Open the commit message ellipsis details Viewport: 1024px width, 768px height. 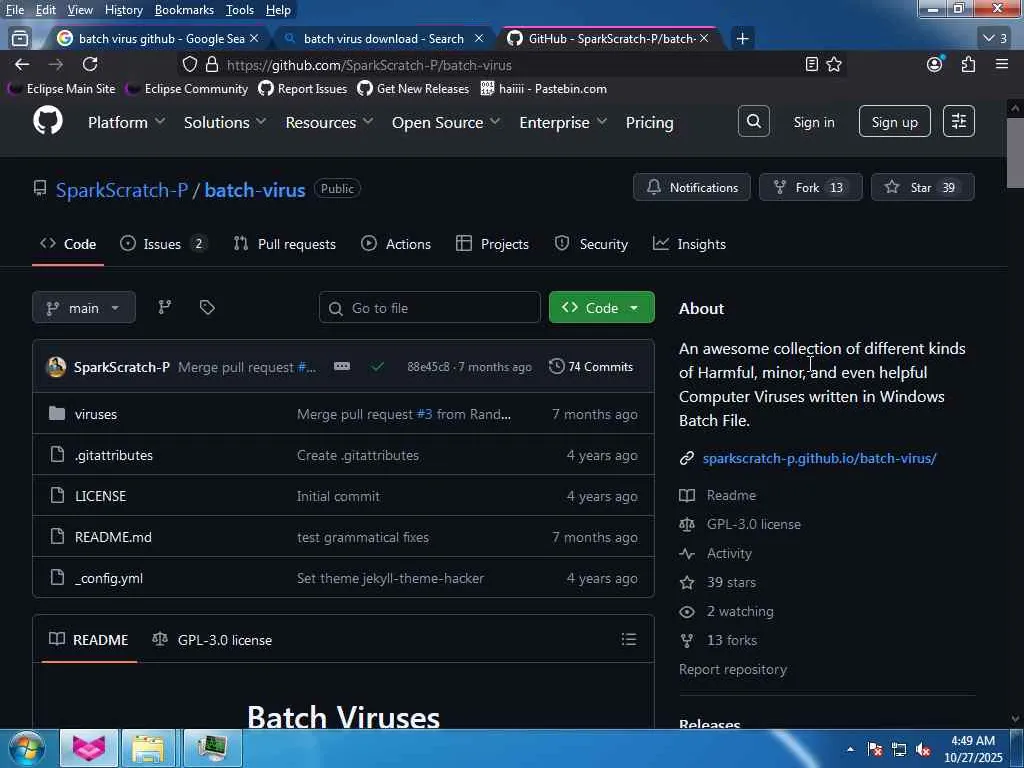[x=342, y=366]
